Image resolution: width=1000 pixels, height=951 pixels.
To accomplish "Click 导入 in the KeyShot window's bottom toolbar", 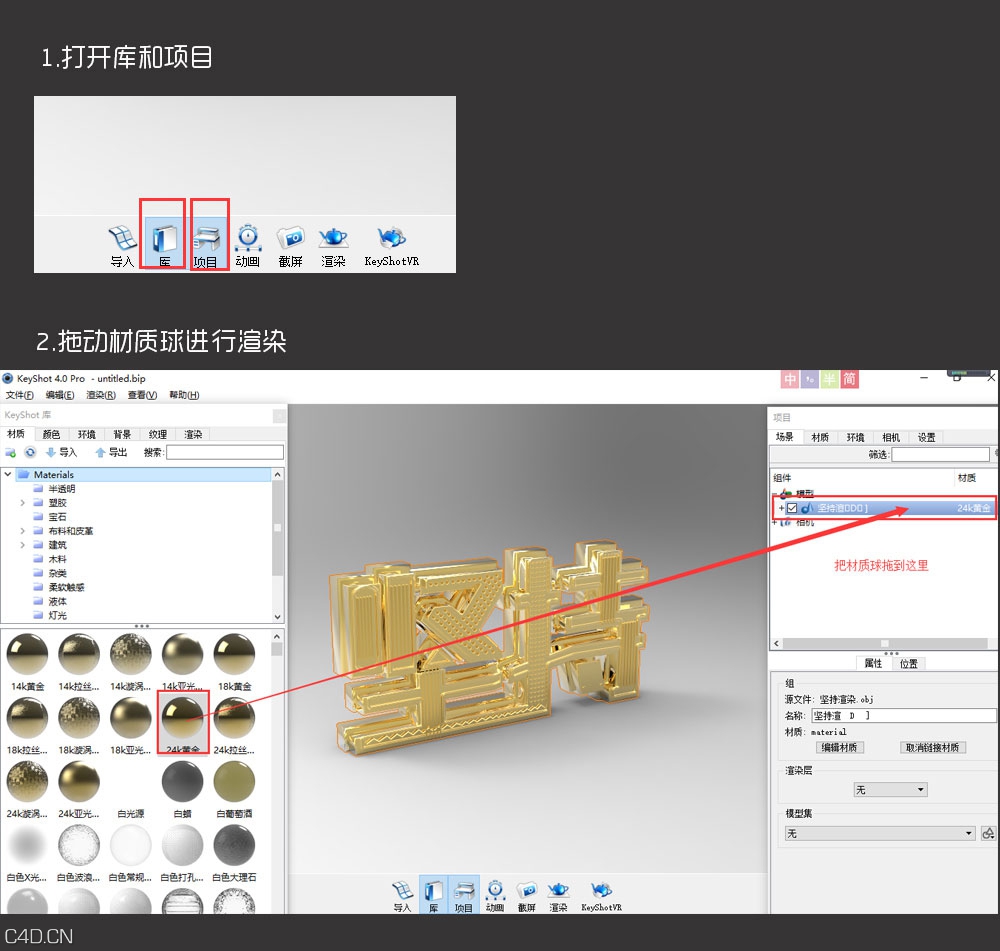I will tap(402, 896).
